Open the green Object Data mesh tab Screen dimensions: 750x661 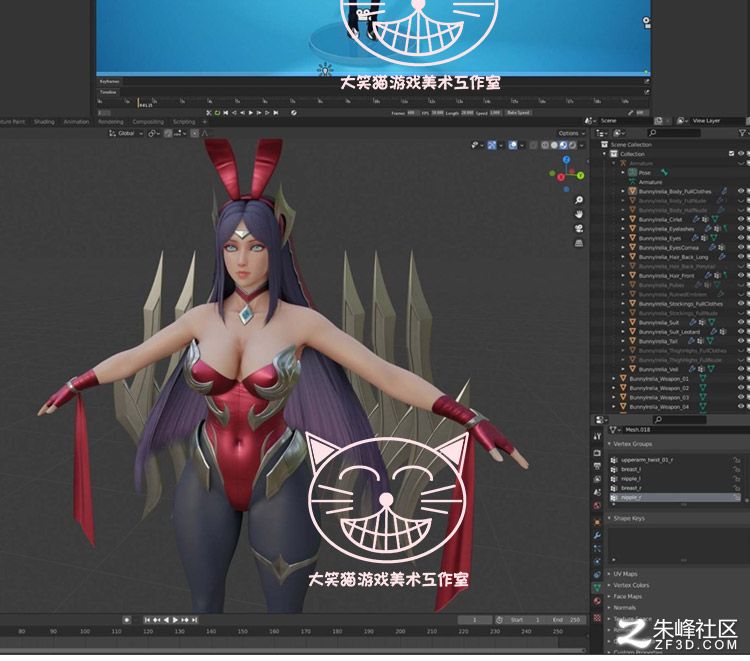(597, 587)
